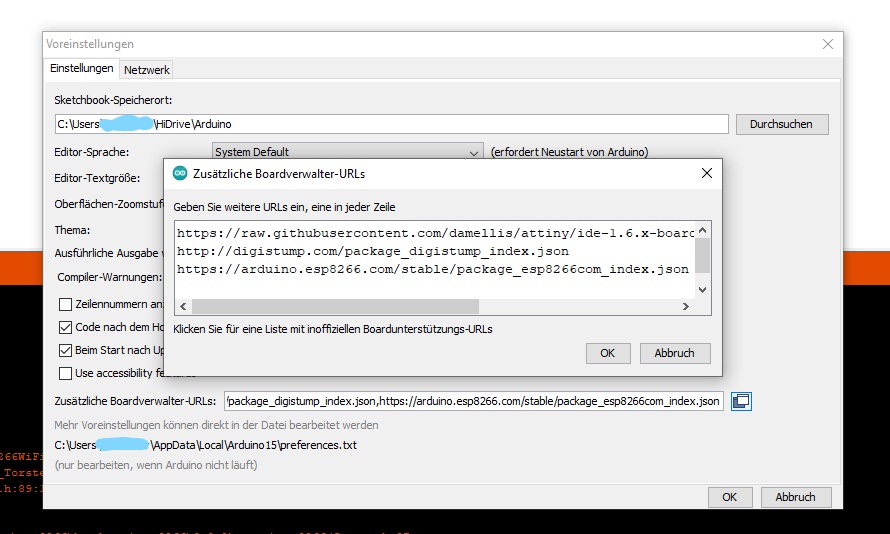Toggle the Zeilennummern checkbox
890x534 pixels.
[65, 304]
